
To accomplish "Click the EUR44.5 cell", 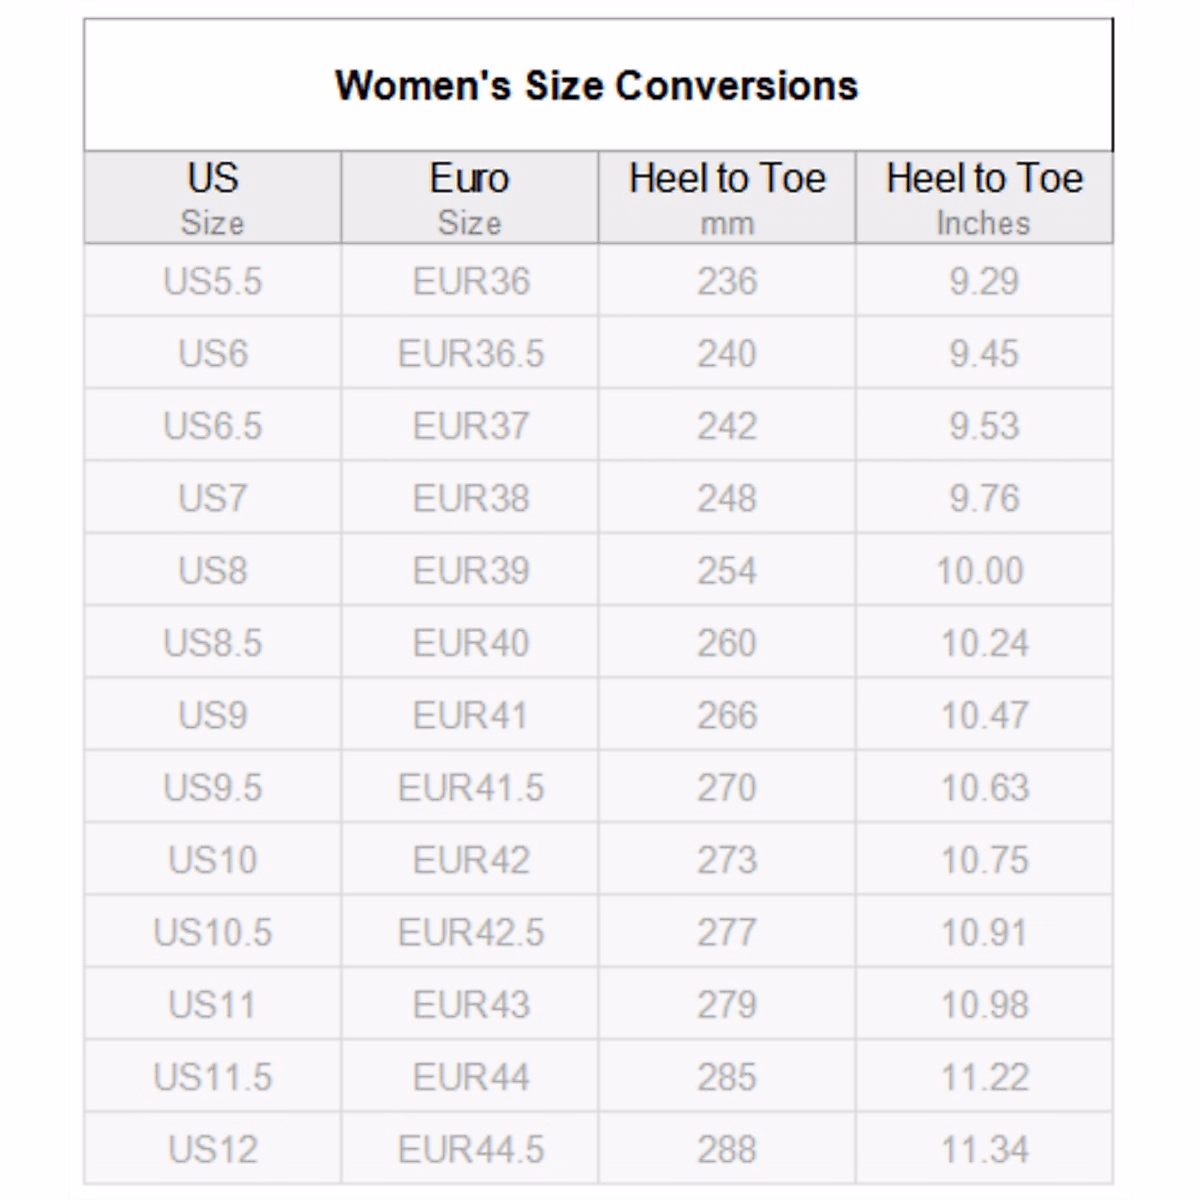I will (470, 1150).
